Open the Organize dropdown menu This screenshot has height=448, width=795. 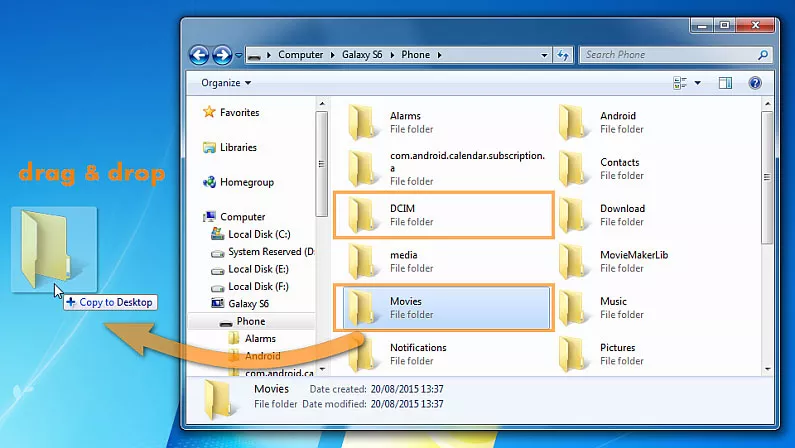pos(226,83)
